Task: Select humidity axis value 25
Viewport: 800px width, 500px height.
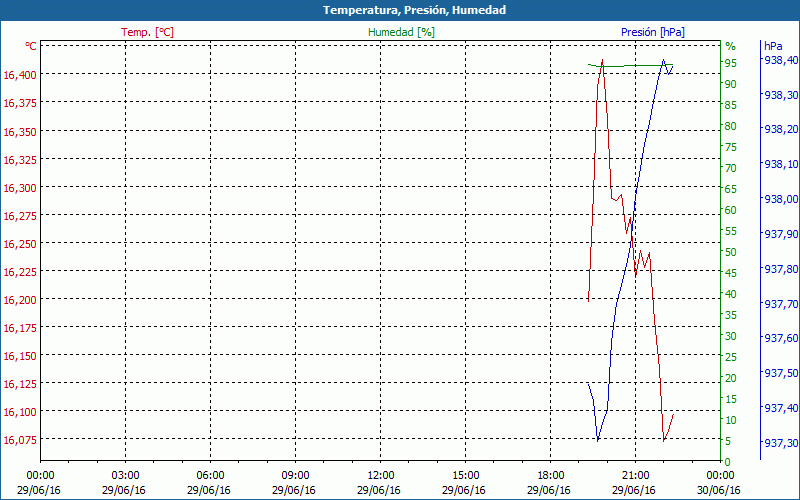Action: (x=731, y=357)
